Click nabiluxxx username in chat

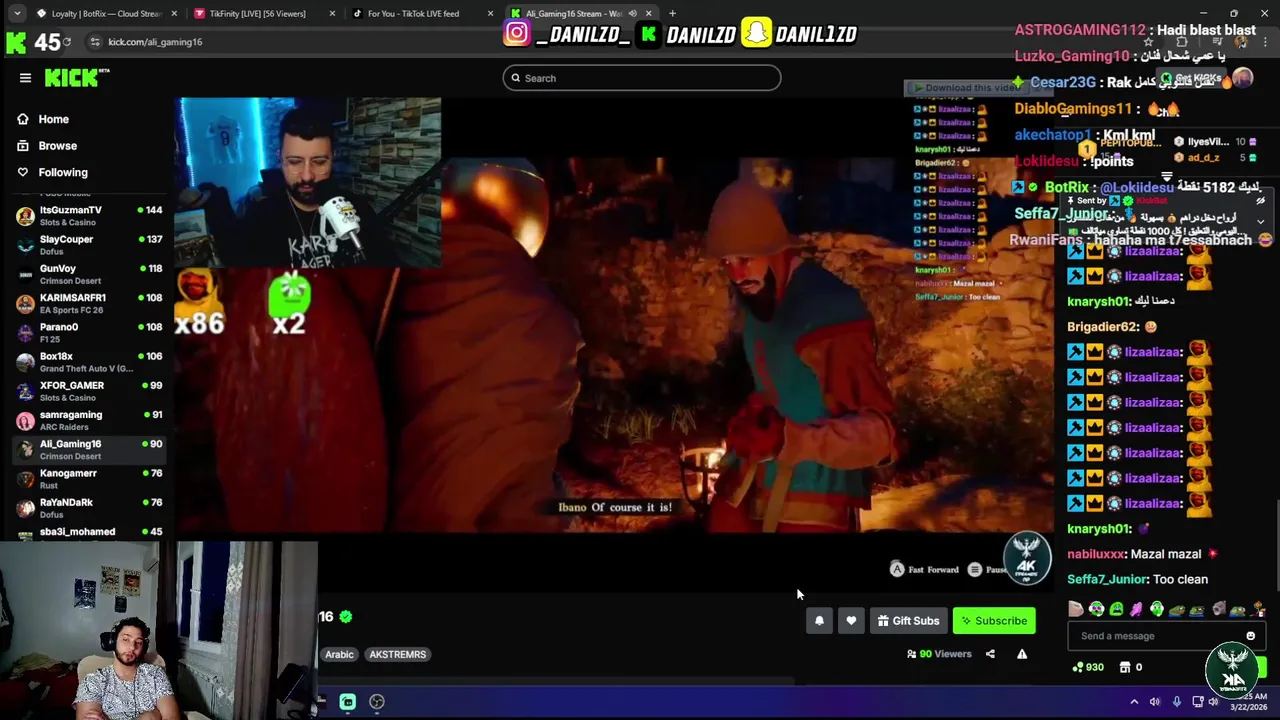click(x=1096, y=554)
